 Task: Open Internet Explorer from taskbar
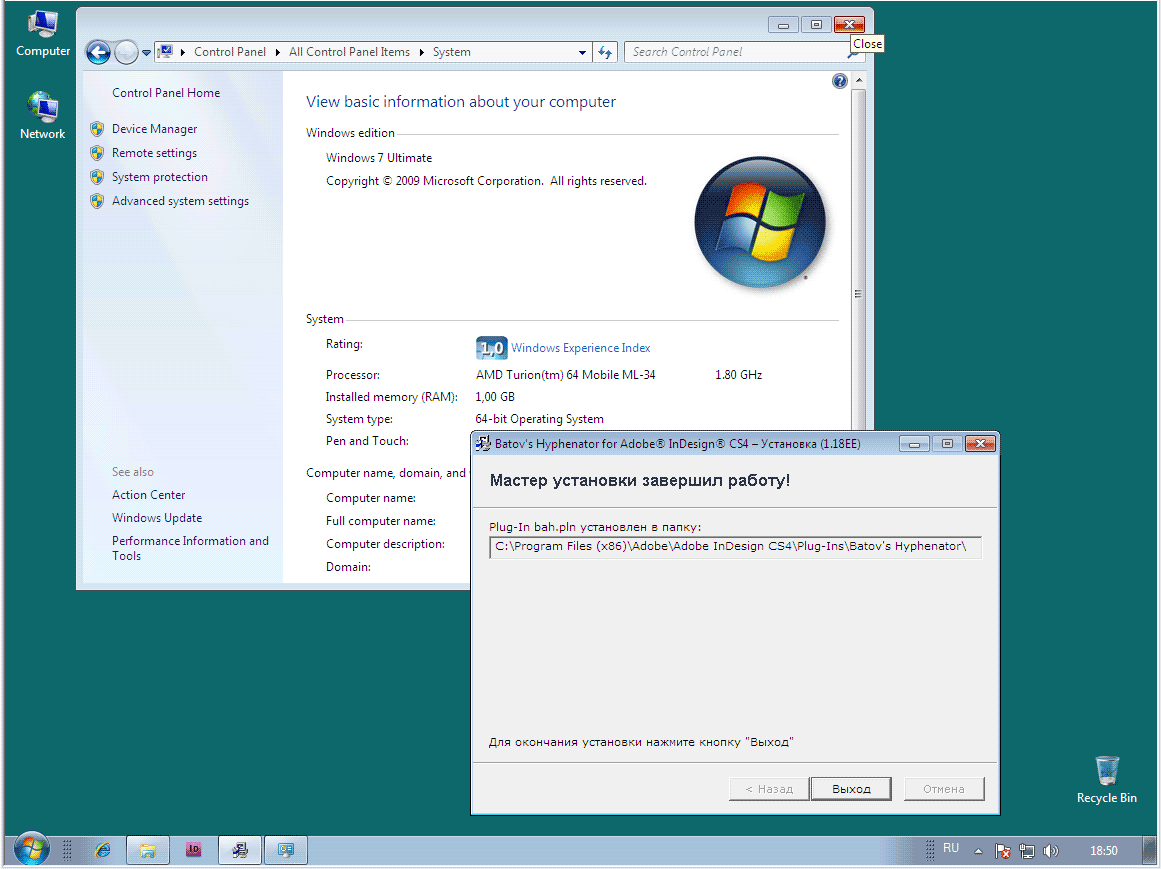(102, 850)
